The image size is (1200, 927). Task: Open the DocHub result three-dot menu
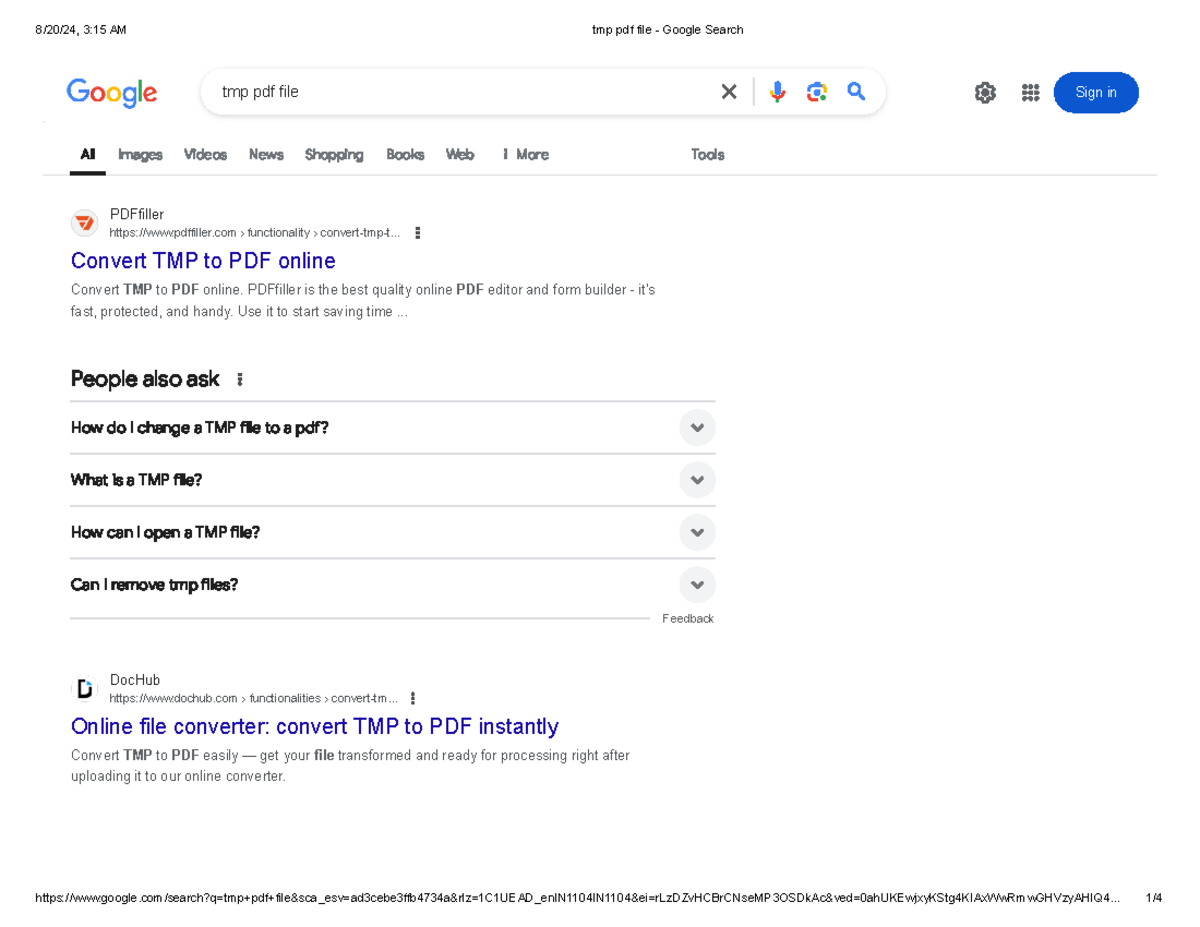point(413,699)
